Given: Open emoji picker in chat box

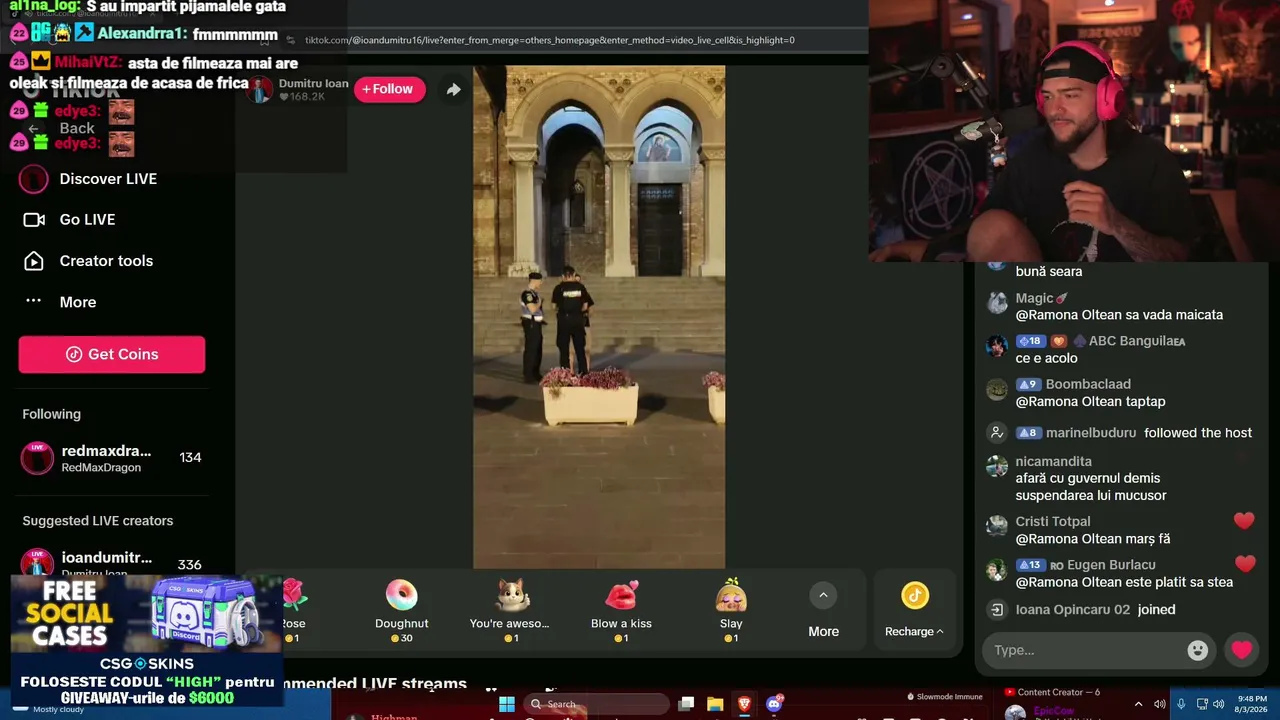Looking at the screenshot, I should click(x=1197, y=650).
